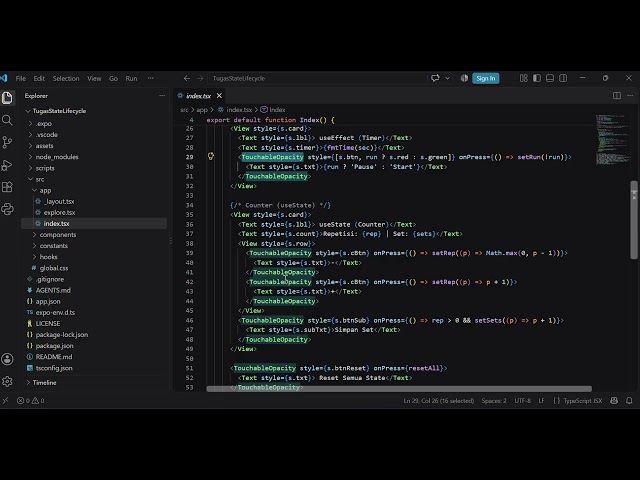This screenshot has height=480, width=640.
Task: Open the View menu
Action: [94, 78]
